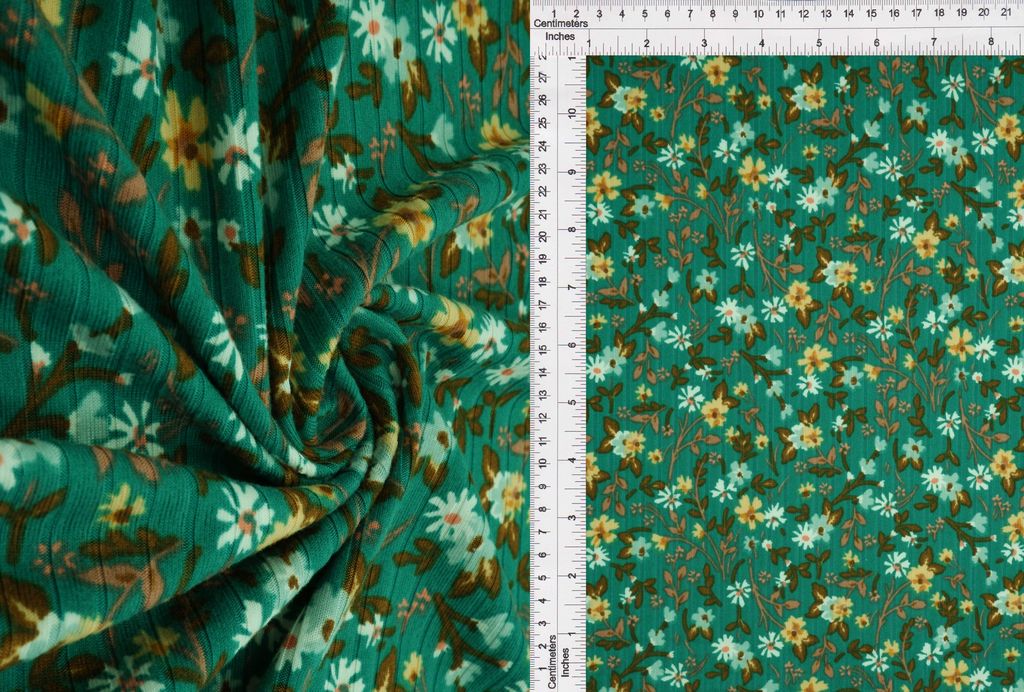Viewport: 1024px width, 692px height.
Task: Click the horizontal 'Inches' label on top ruler
Action: coord(560,37)
